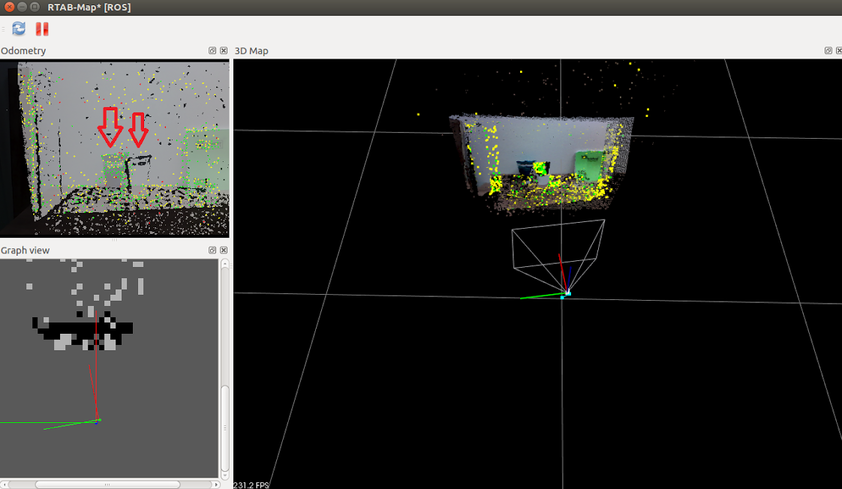
Task: Select the Odometry panel title bar
Action: (100, 51)
